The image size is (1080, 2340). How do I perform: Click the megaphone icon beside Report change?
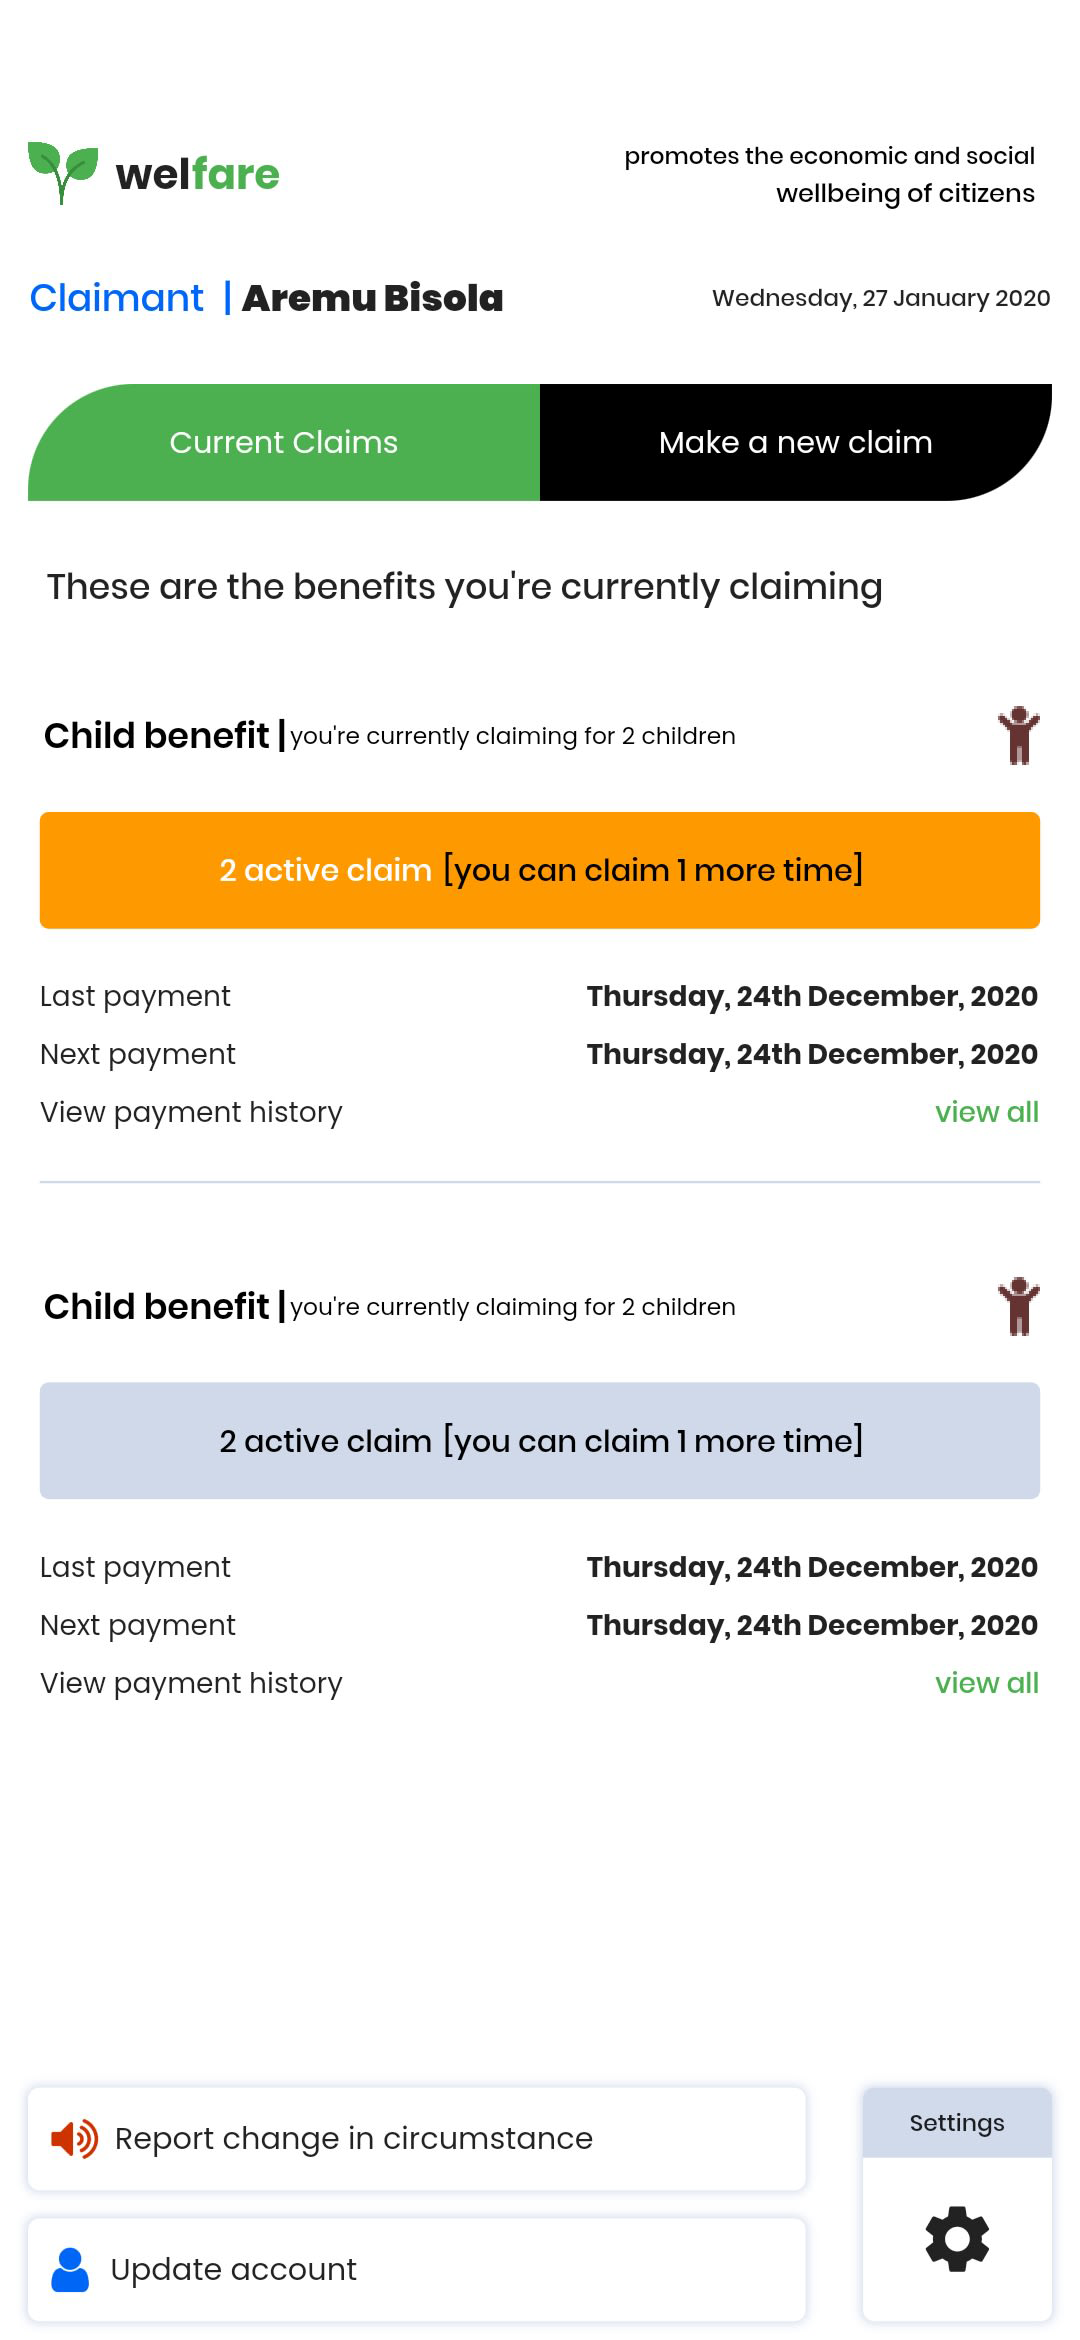74,2139
